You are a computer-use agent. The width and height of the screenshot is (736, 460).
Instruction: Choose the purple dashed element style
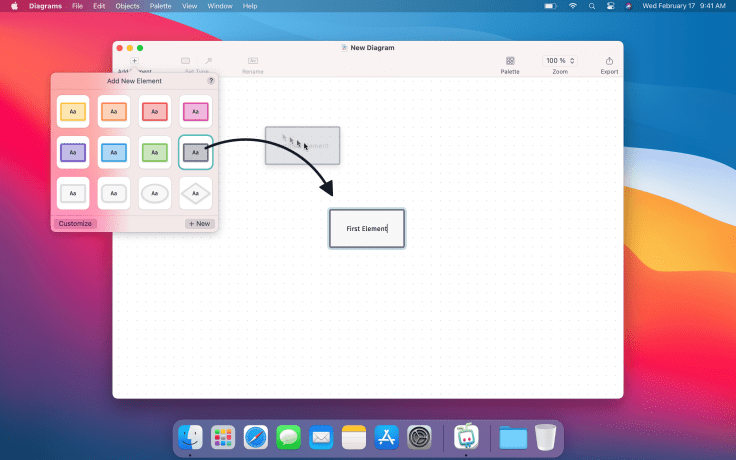(73, 153)
